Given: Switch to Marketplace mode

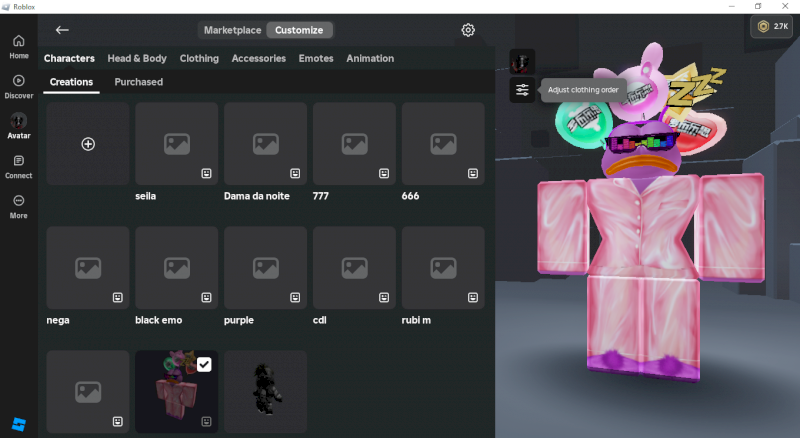Looking at the screenshot, I should (x=231, y=30).
